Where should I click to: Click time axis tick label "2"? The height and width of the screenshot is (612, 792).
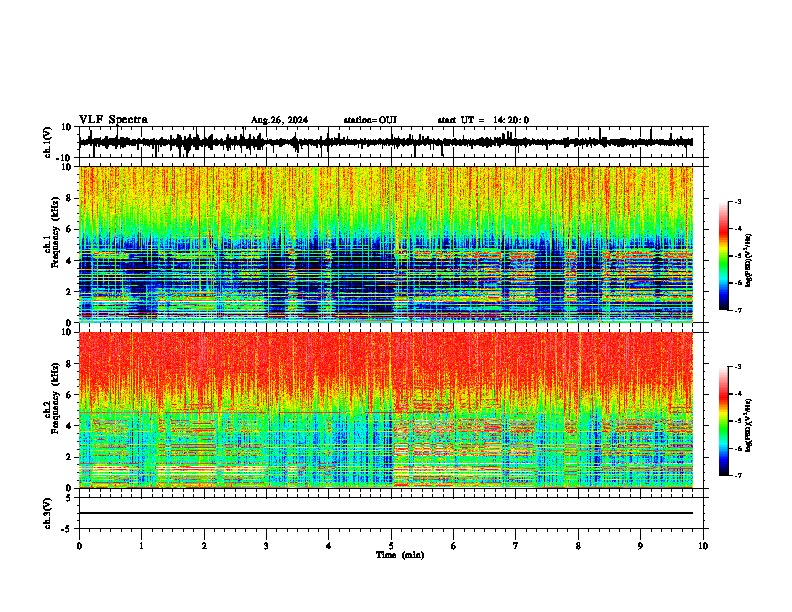tap(204, 546)
